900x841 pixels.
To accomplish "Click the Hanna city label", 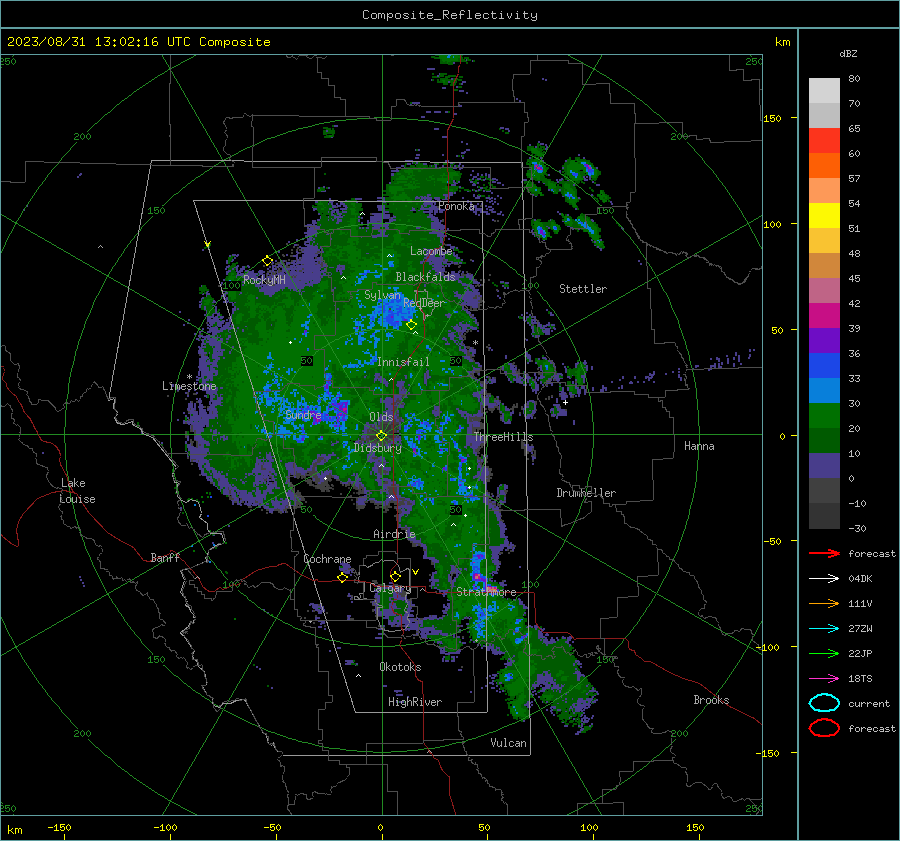I will (x=699, y=446).
